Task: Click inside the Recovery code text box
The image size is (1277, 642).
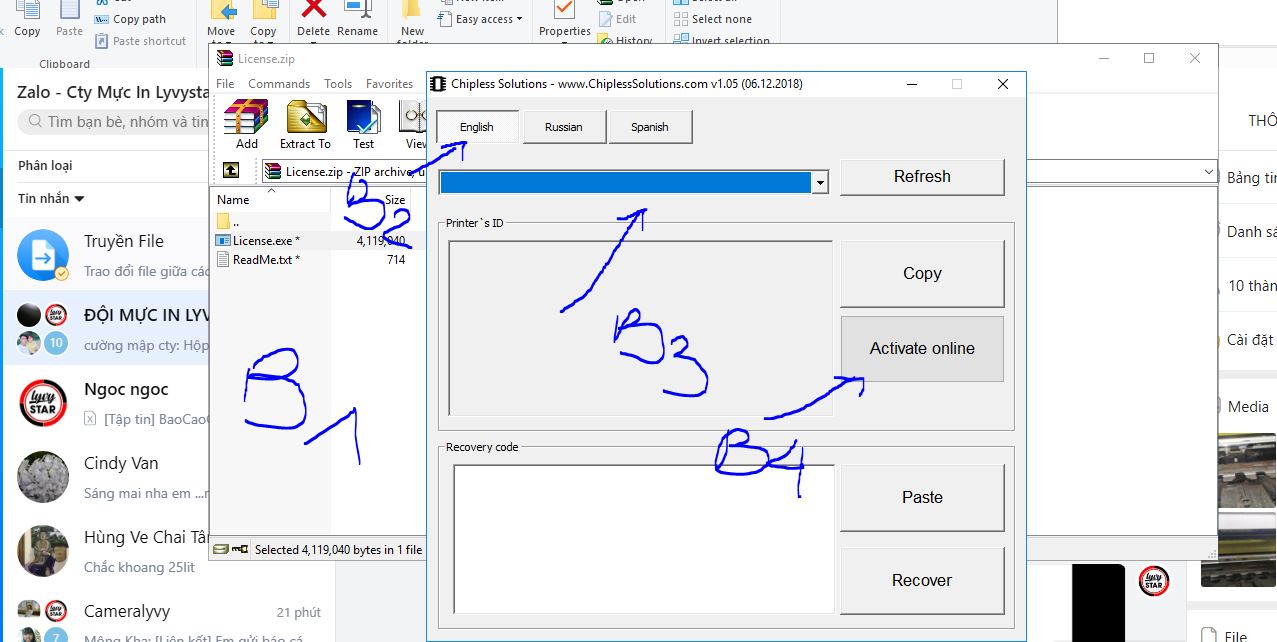Action: point(643,538)
